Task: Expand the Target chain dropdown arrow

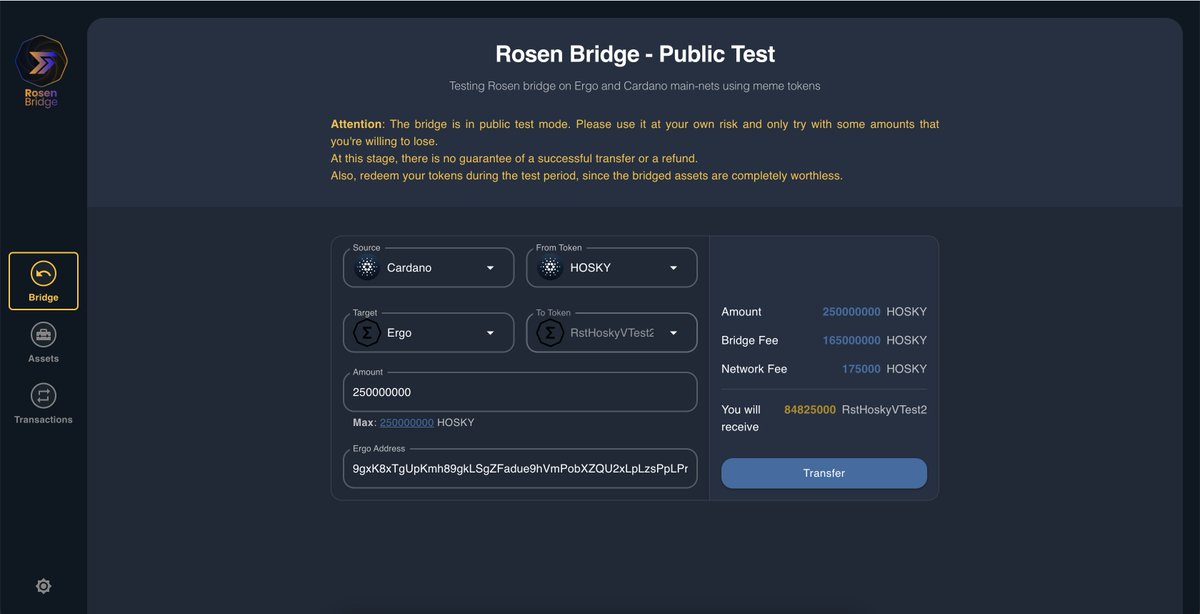Action: tap(490, 333)
